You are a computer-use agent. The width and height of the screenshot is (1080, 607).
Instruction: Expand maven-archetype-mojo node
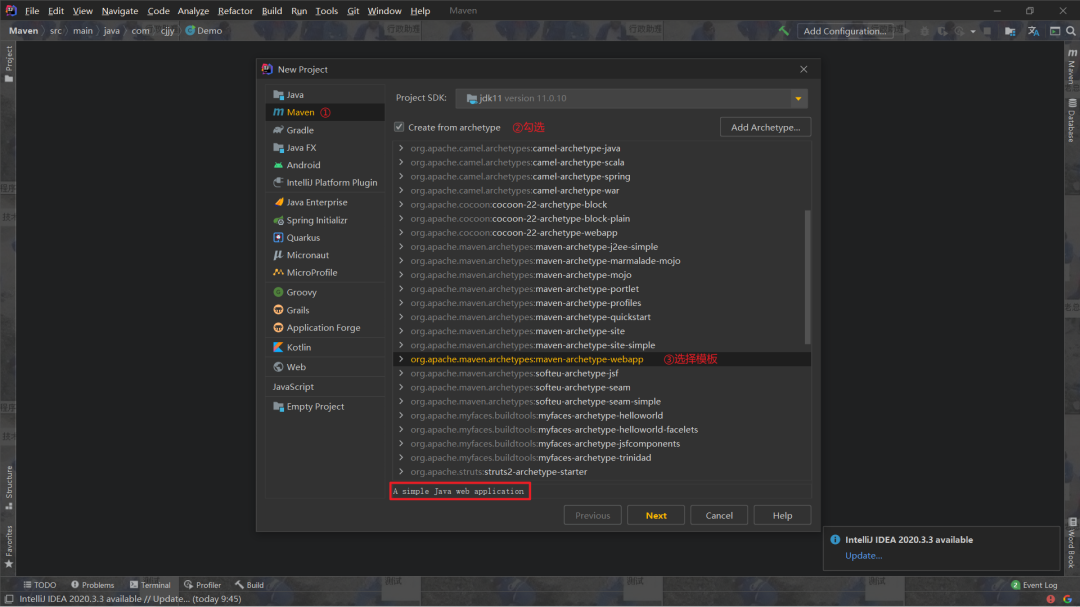[x=401, y=275]
